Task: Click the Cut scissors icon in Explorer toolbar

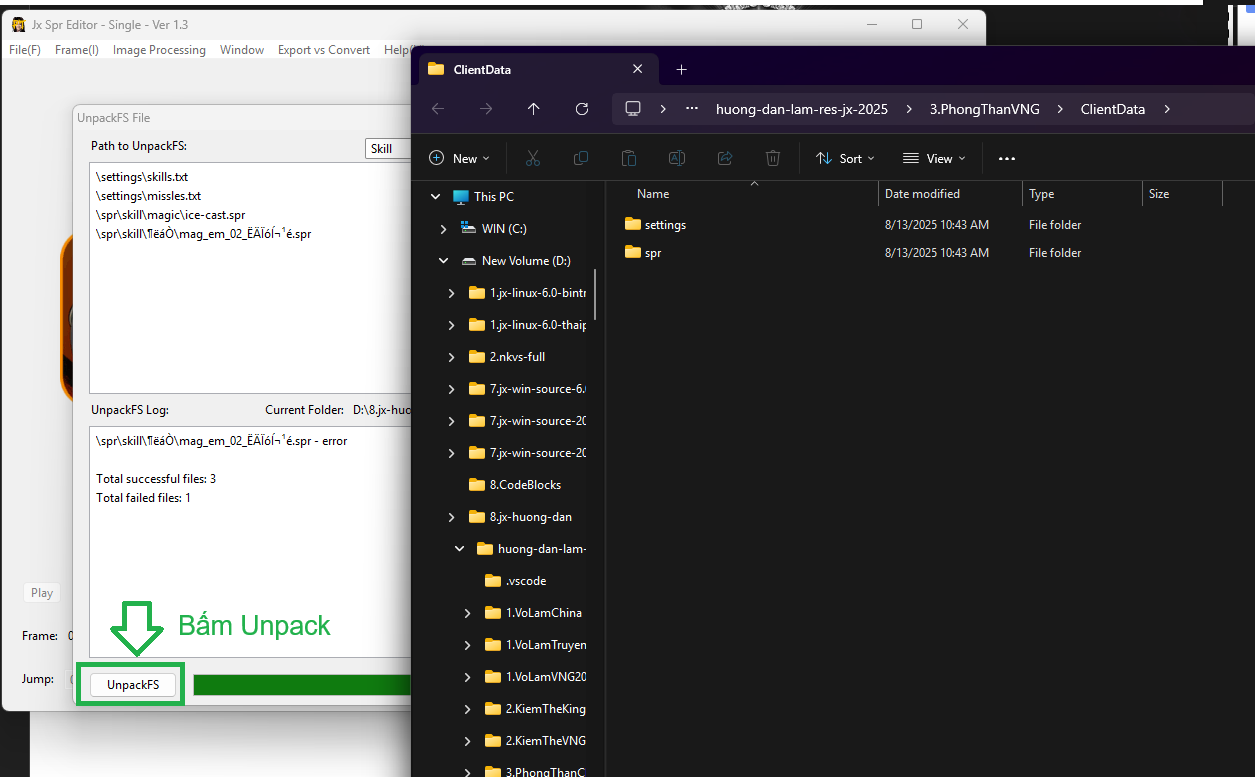Action: 532,158
